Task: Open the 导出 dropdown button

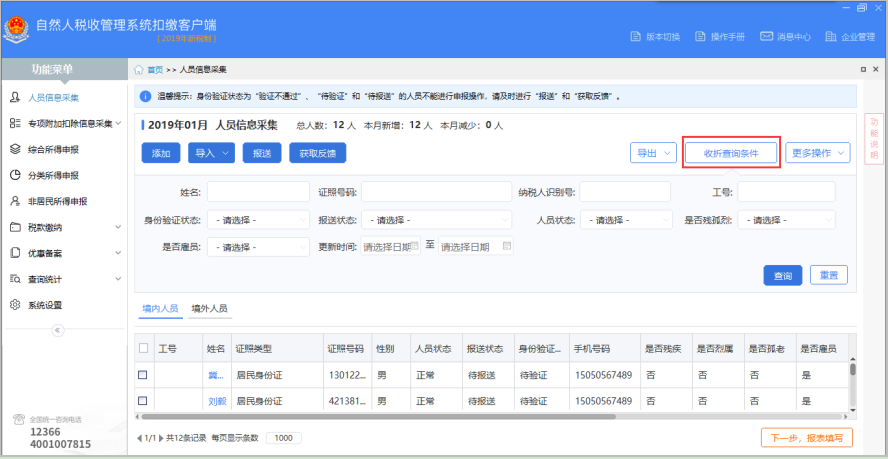Action: pyautogui.click(x=654, y=153)
